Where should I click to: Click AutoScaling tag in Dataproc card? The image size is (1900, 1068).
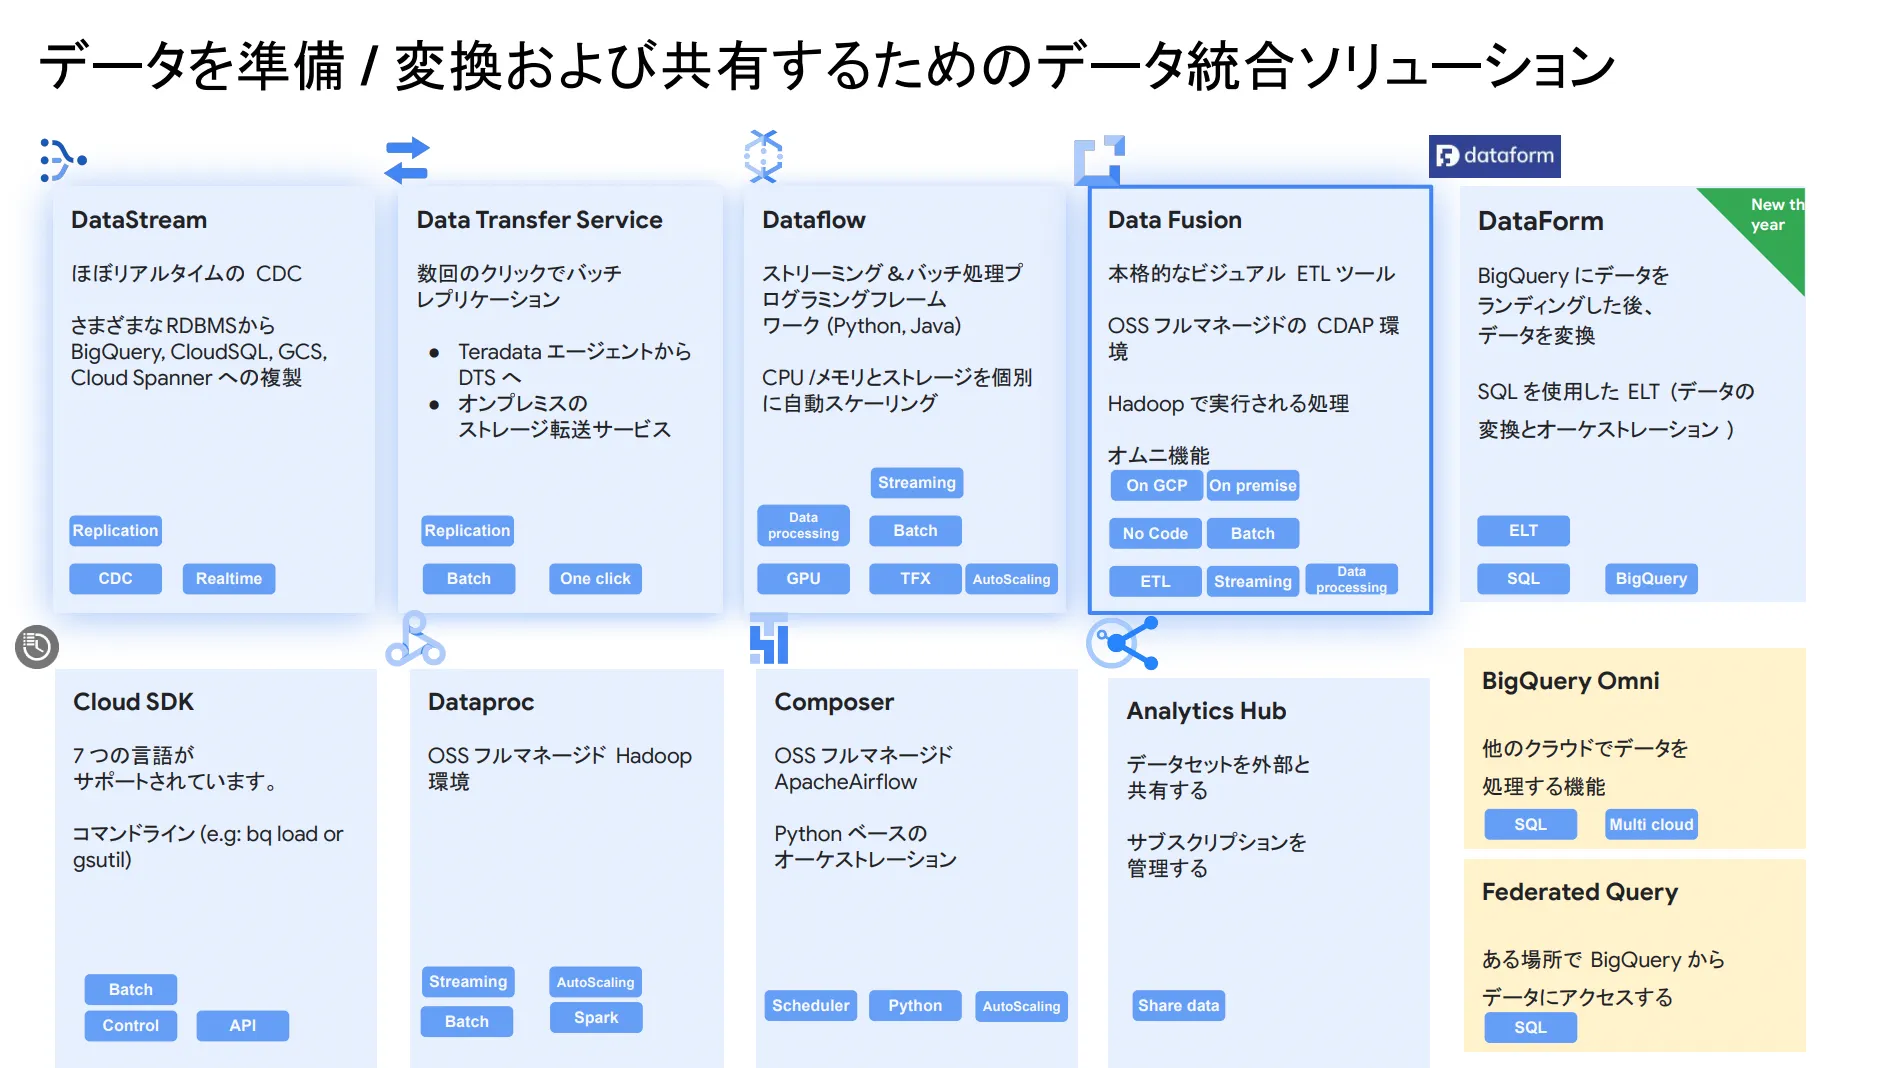[595, 982]
